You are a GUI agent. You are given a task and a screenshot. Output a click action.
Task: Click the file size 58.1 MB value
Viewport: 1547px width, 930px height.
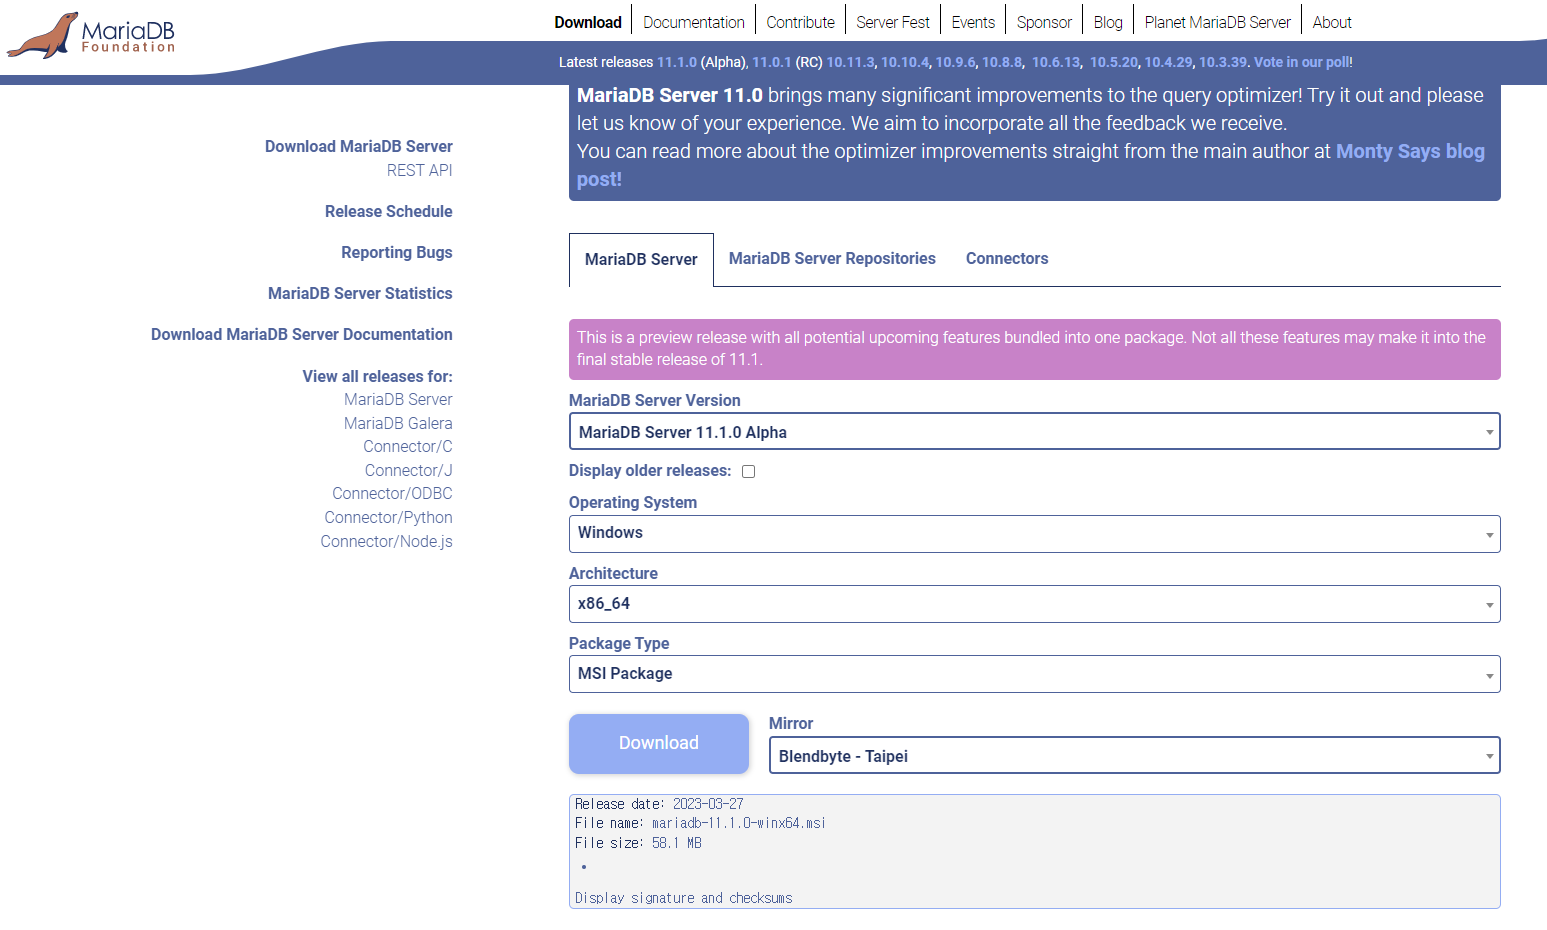point(677,843)
